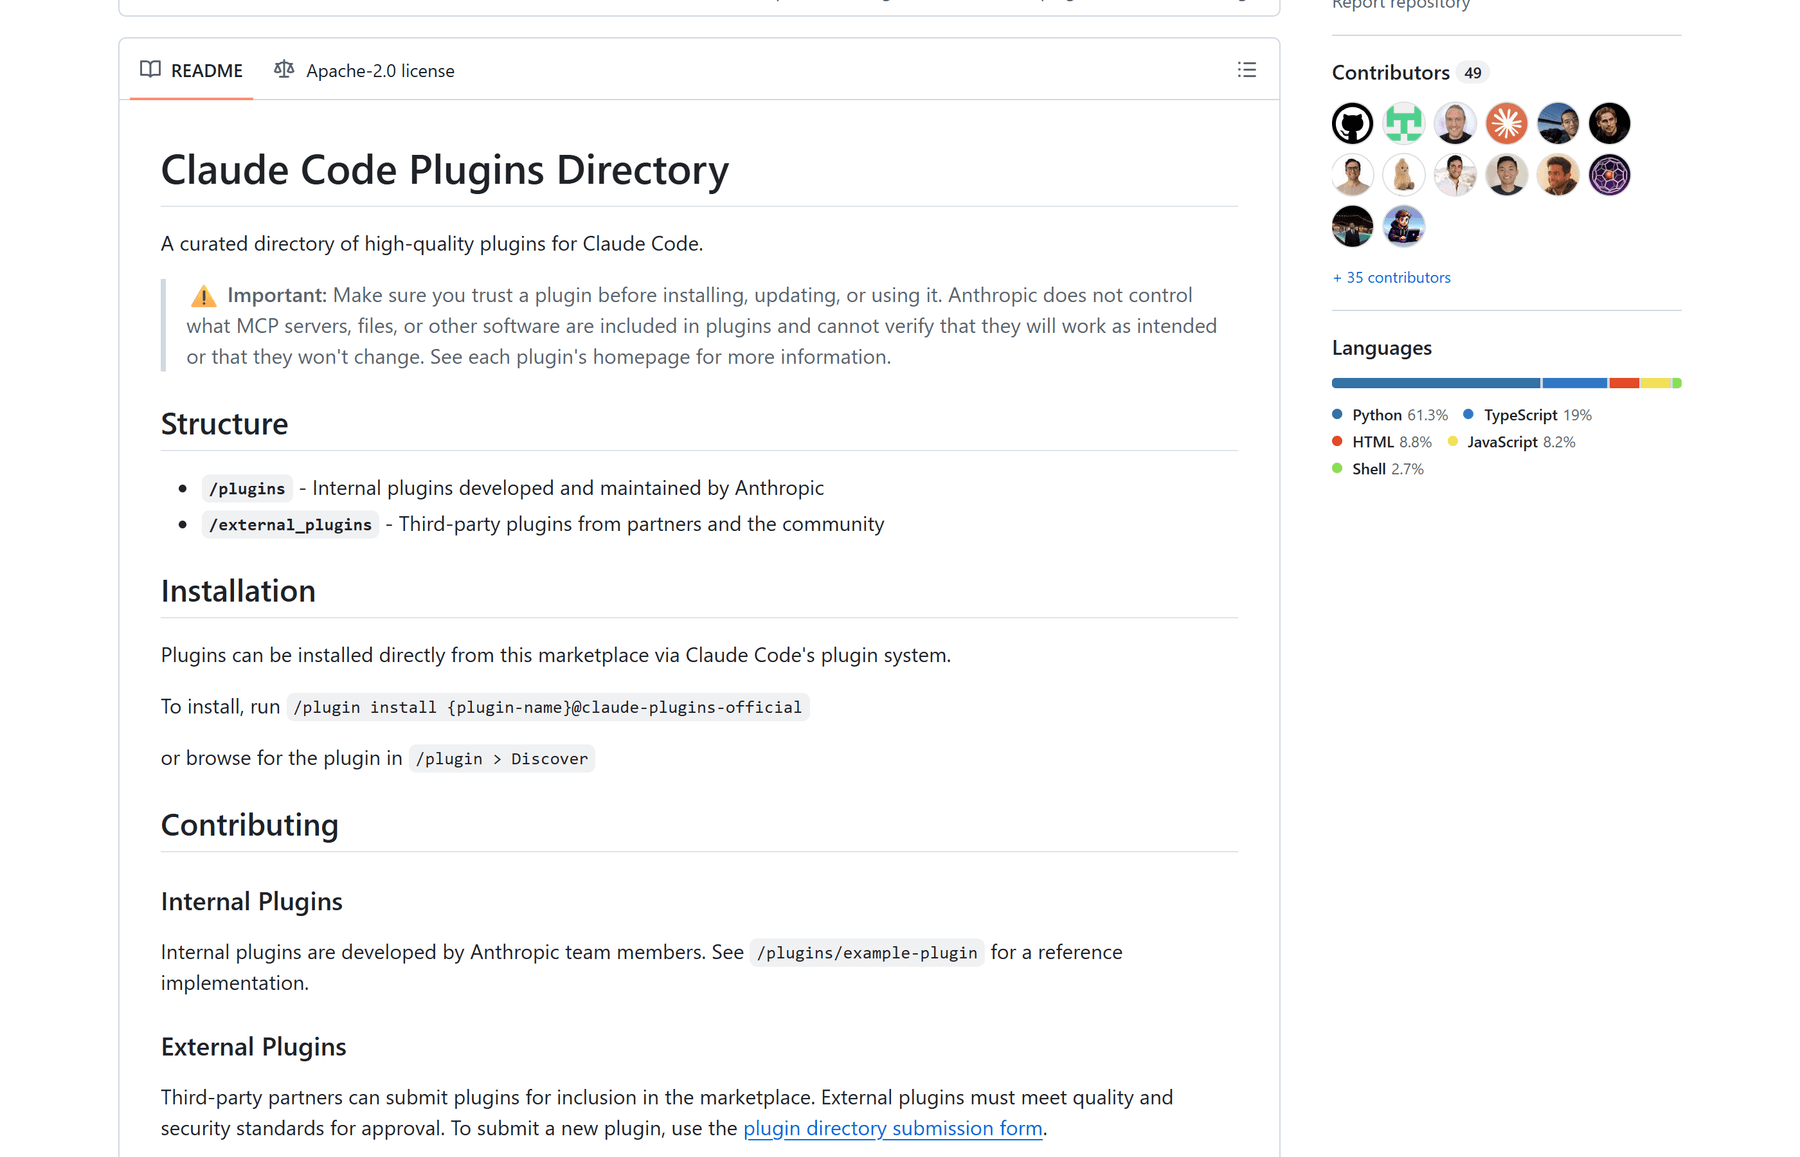Click the contributors count badge 49
The height and width of the screenshot is (1157, 1800).
coord(1472,72)
